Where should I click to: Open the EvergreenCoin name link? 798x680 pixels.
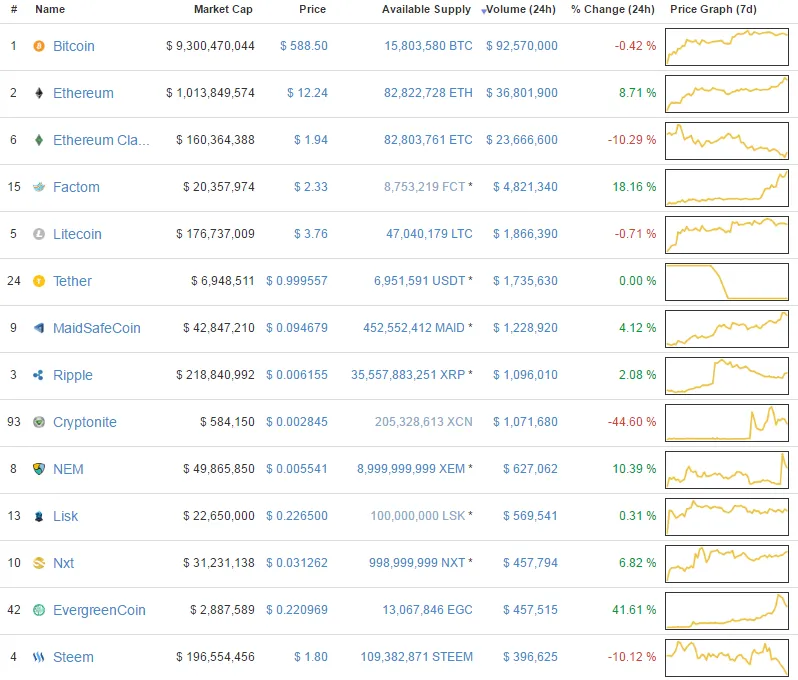(x=99, y=610)
